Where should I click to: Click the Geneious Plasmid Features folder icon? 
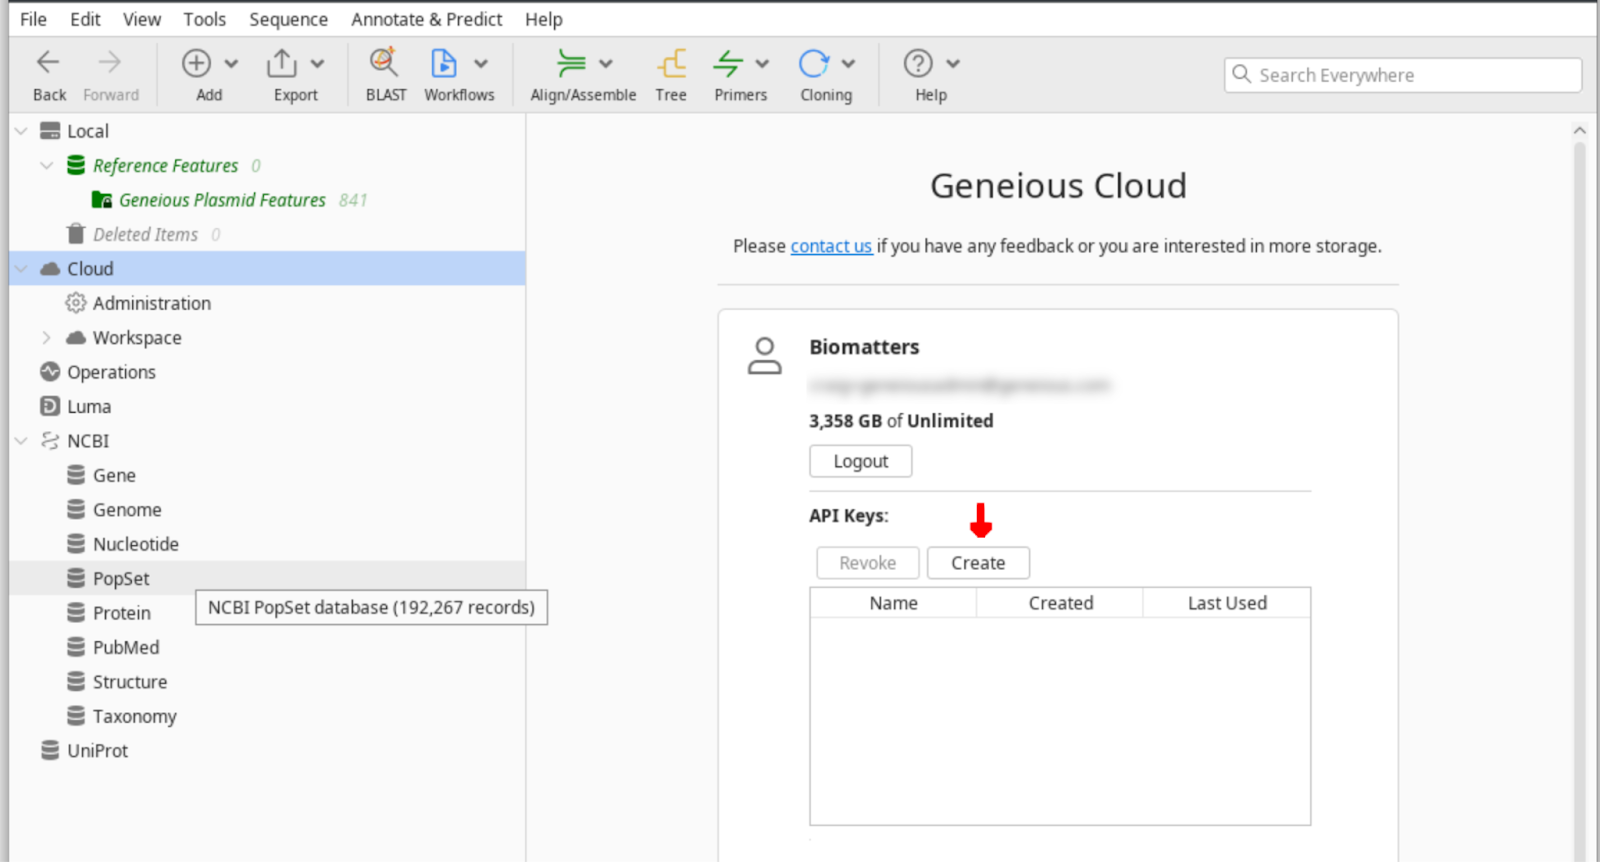[102, 200]
